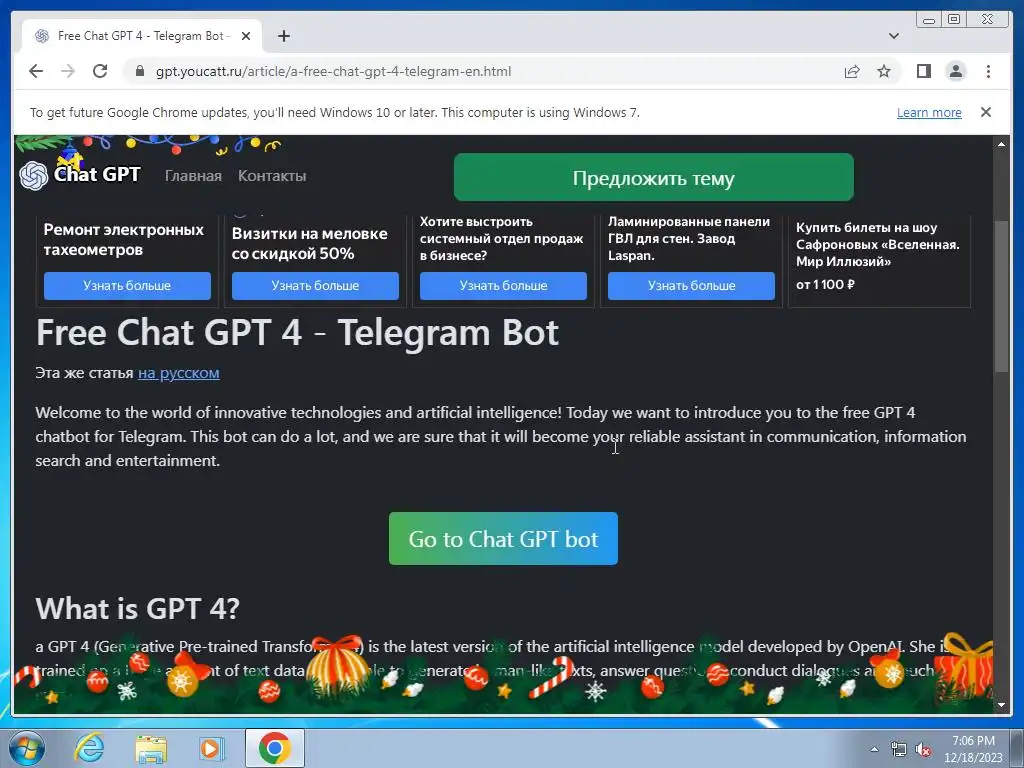This screenshot has height=768, width=1024.
Task: Click the vertical scrollbar thumb
Action: pos(1001,295)
